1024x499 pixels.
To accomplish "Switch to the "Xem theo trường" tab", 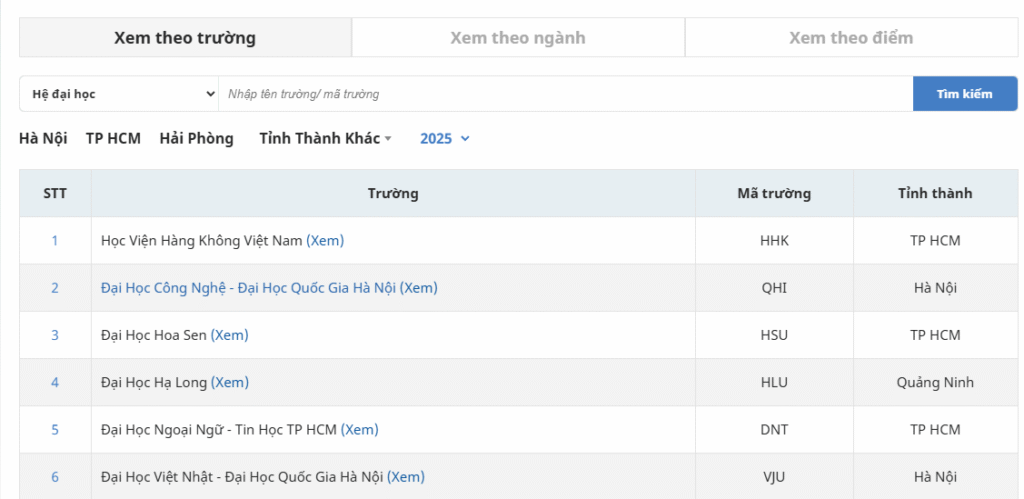I will (x=185, y=38).
